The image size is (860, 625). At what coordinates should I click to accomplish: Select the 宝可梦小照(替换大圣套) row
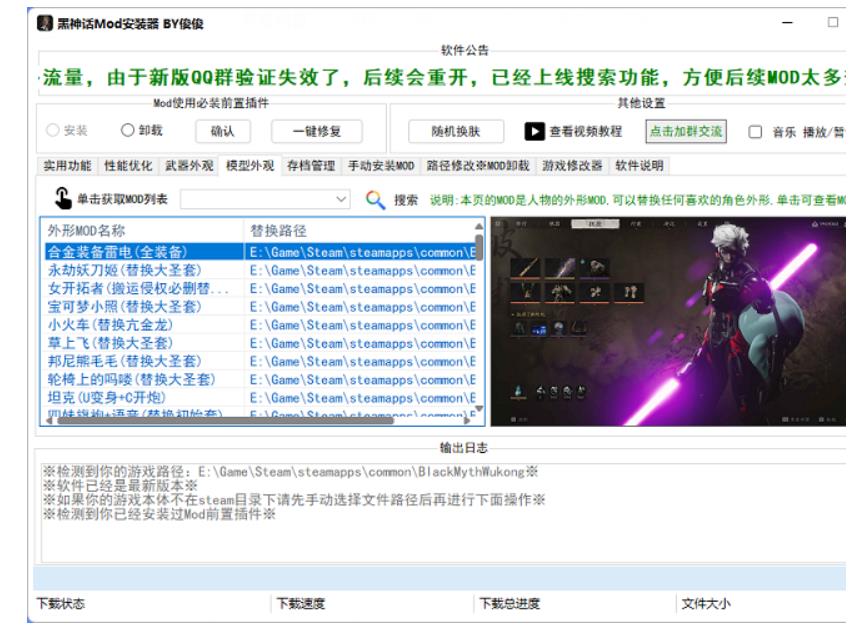[x=260, y=306]
